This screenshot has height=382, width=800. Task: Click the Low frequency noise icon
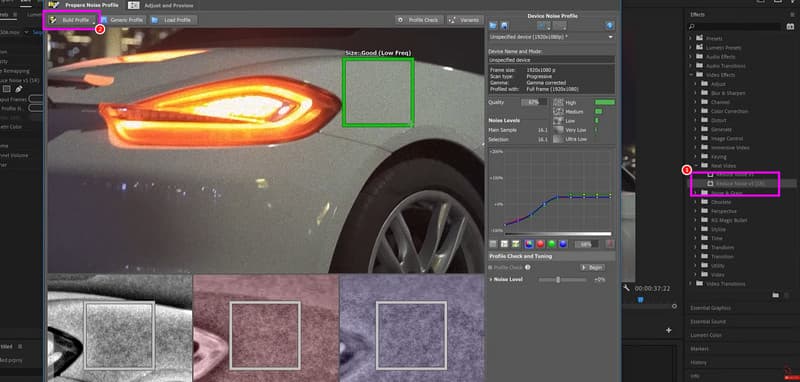tap(558, 121)
